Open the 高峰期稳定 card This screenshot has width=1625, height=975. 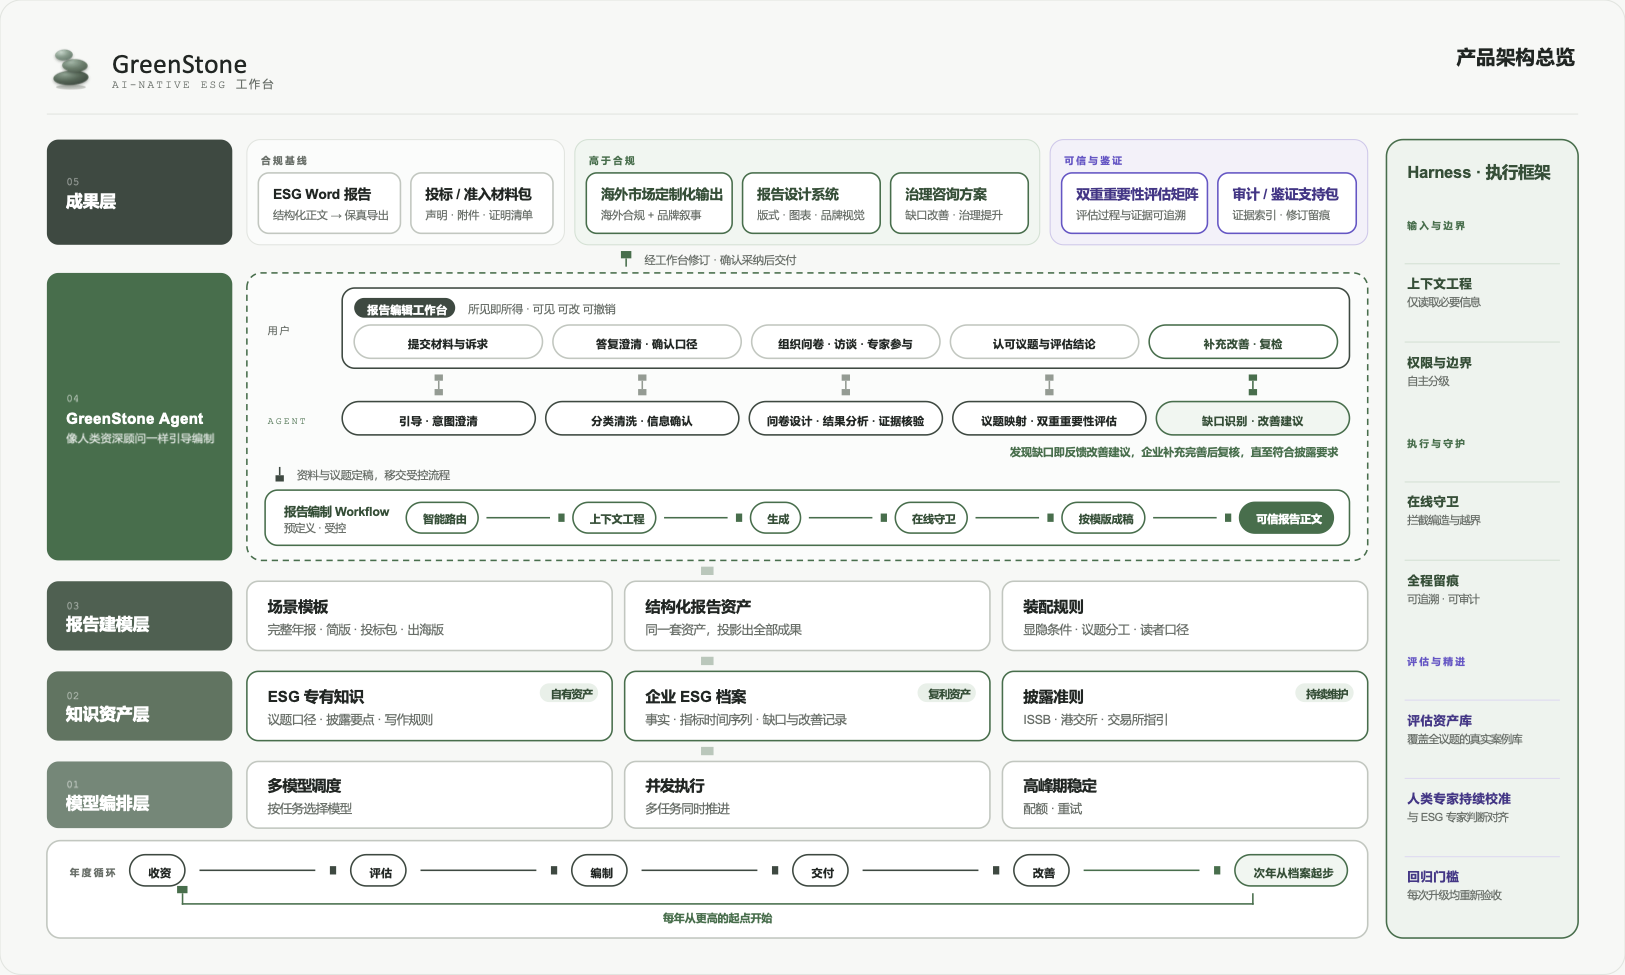1185,795
